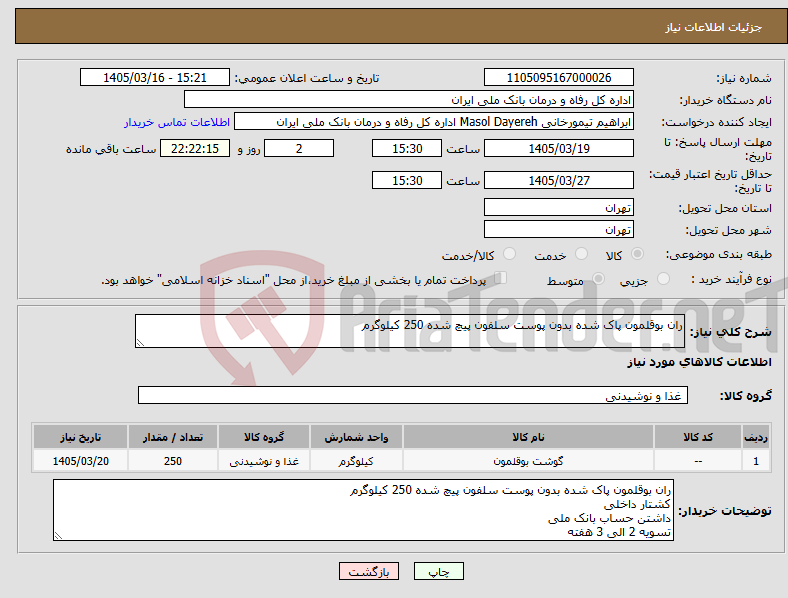
Task: Toggle the Islamic treasury payment checkbox
Action: click(501, 277)
